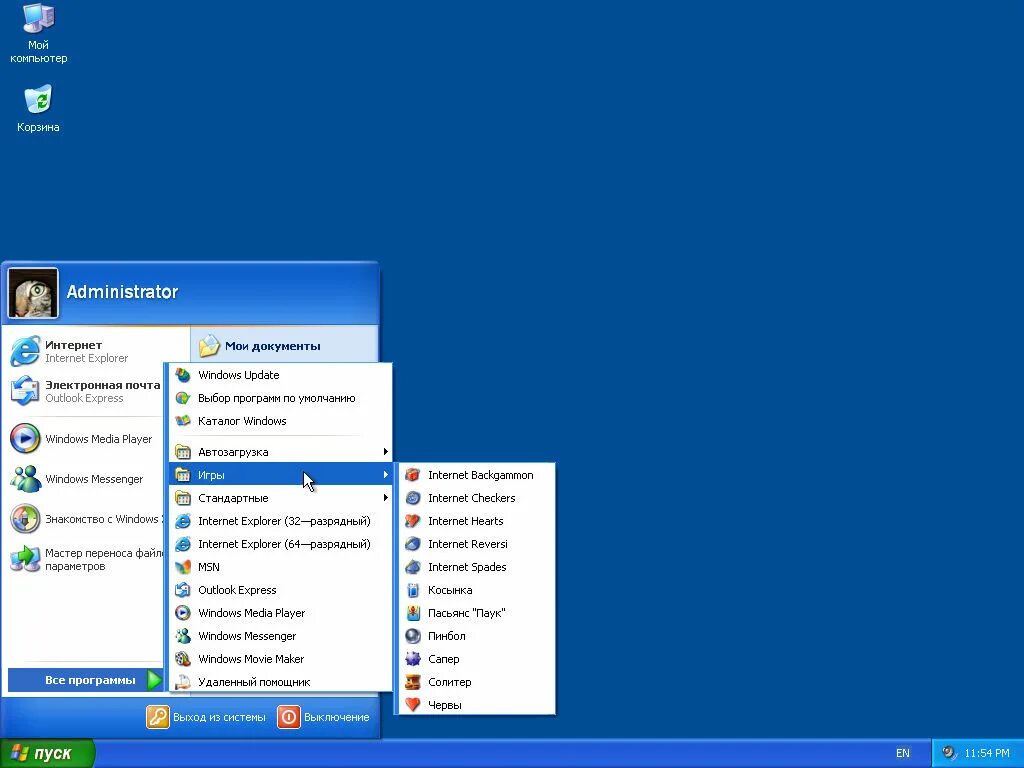Open Windows Media Player in recent list
Image resolution: width=1024 pixels, height=768 pixels.
84,439
